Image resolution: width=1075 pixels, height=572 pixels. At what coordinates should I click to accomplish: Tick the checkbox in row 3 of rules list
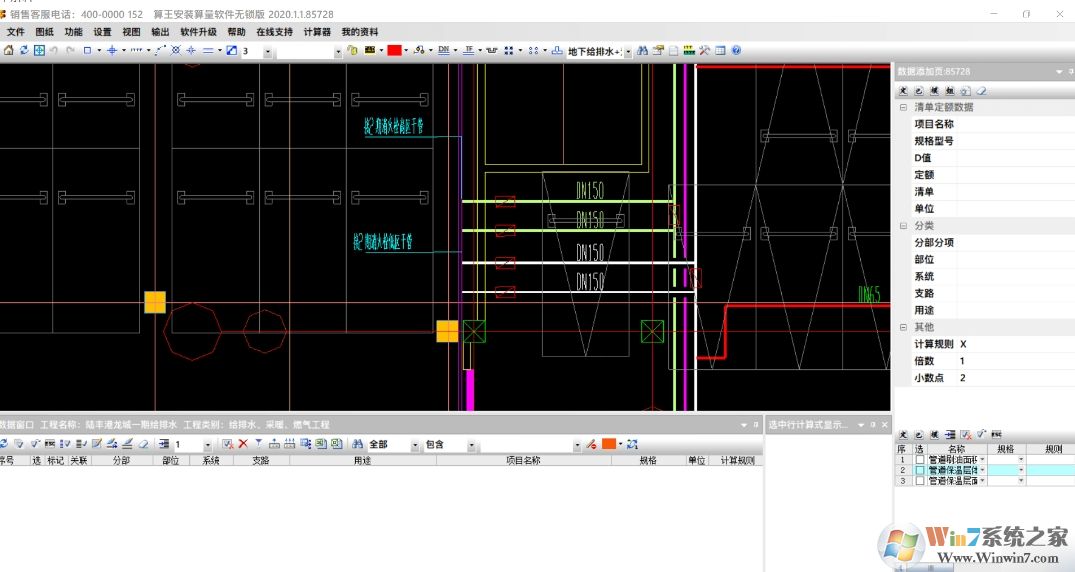pos(920,481)
